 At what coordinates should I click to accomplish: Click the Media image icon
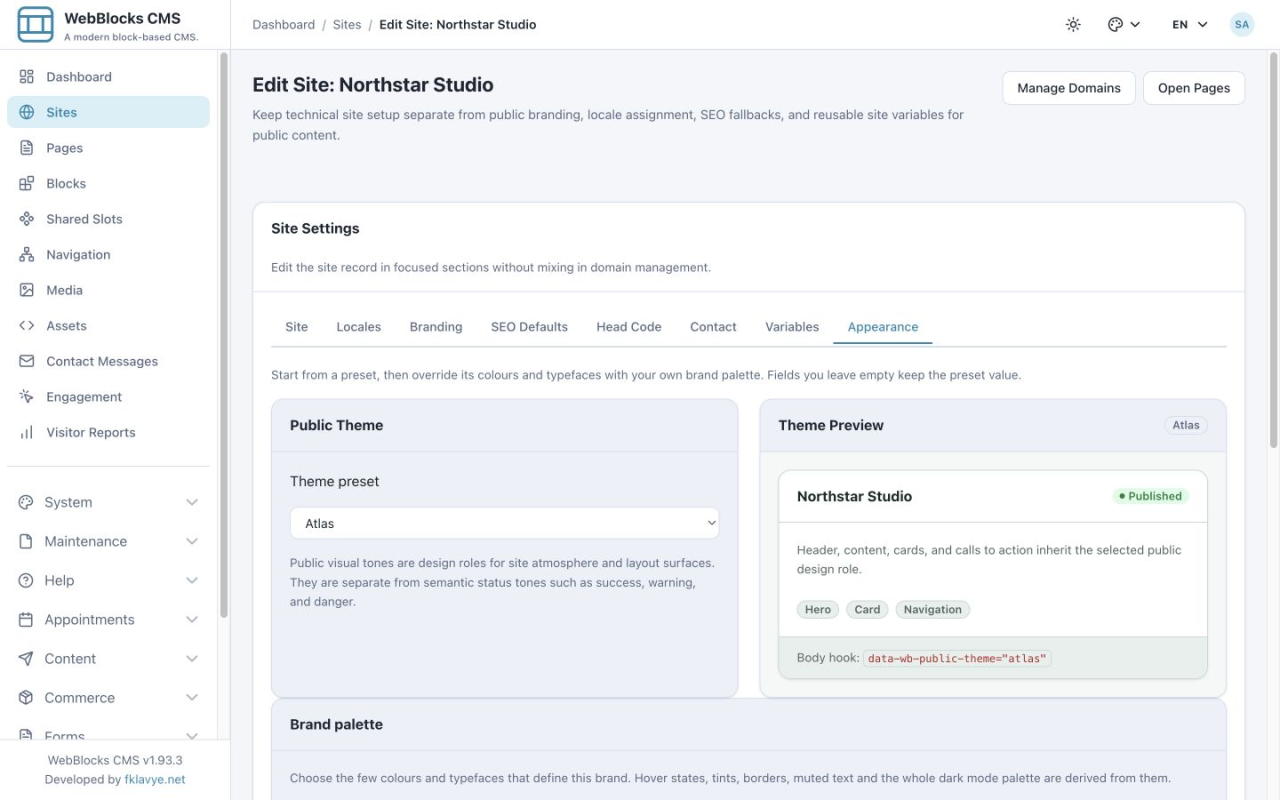pos(27,290)
